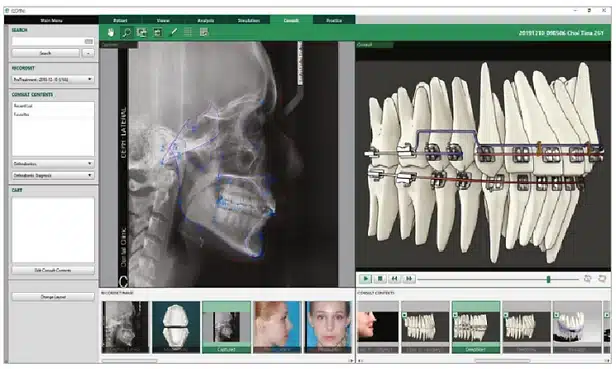Open the Orthodontic Diagnosis dropdown
The image size is (616, 369).
click(x=53, y=175)
